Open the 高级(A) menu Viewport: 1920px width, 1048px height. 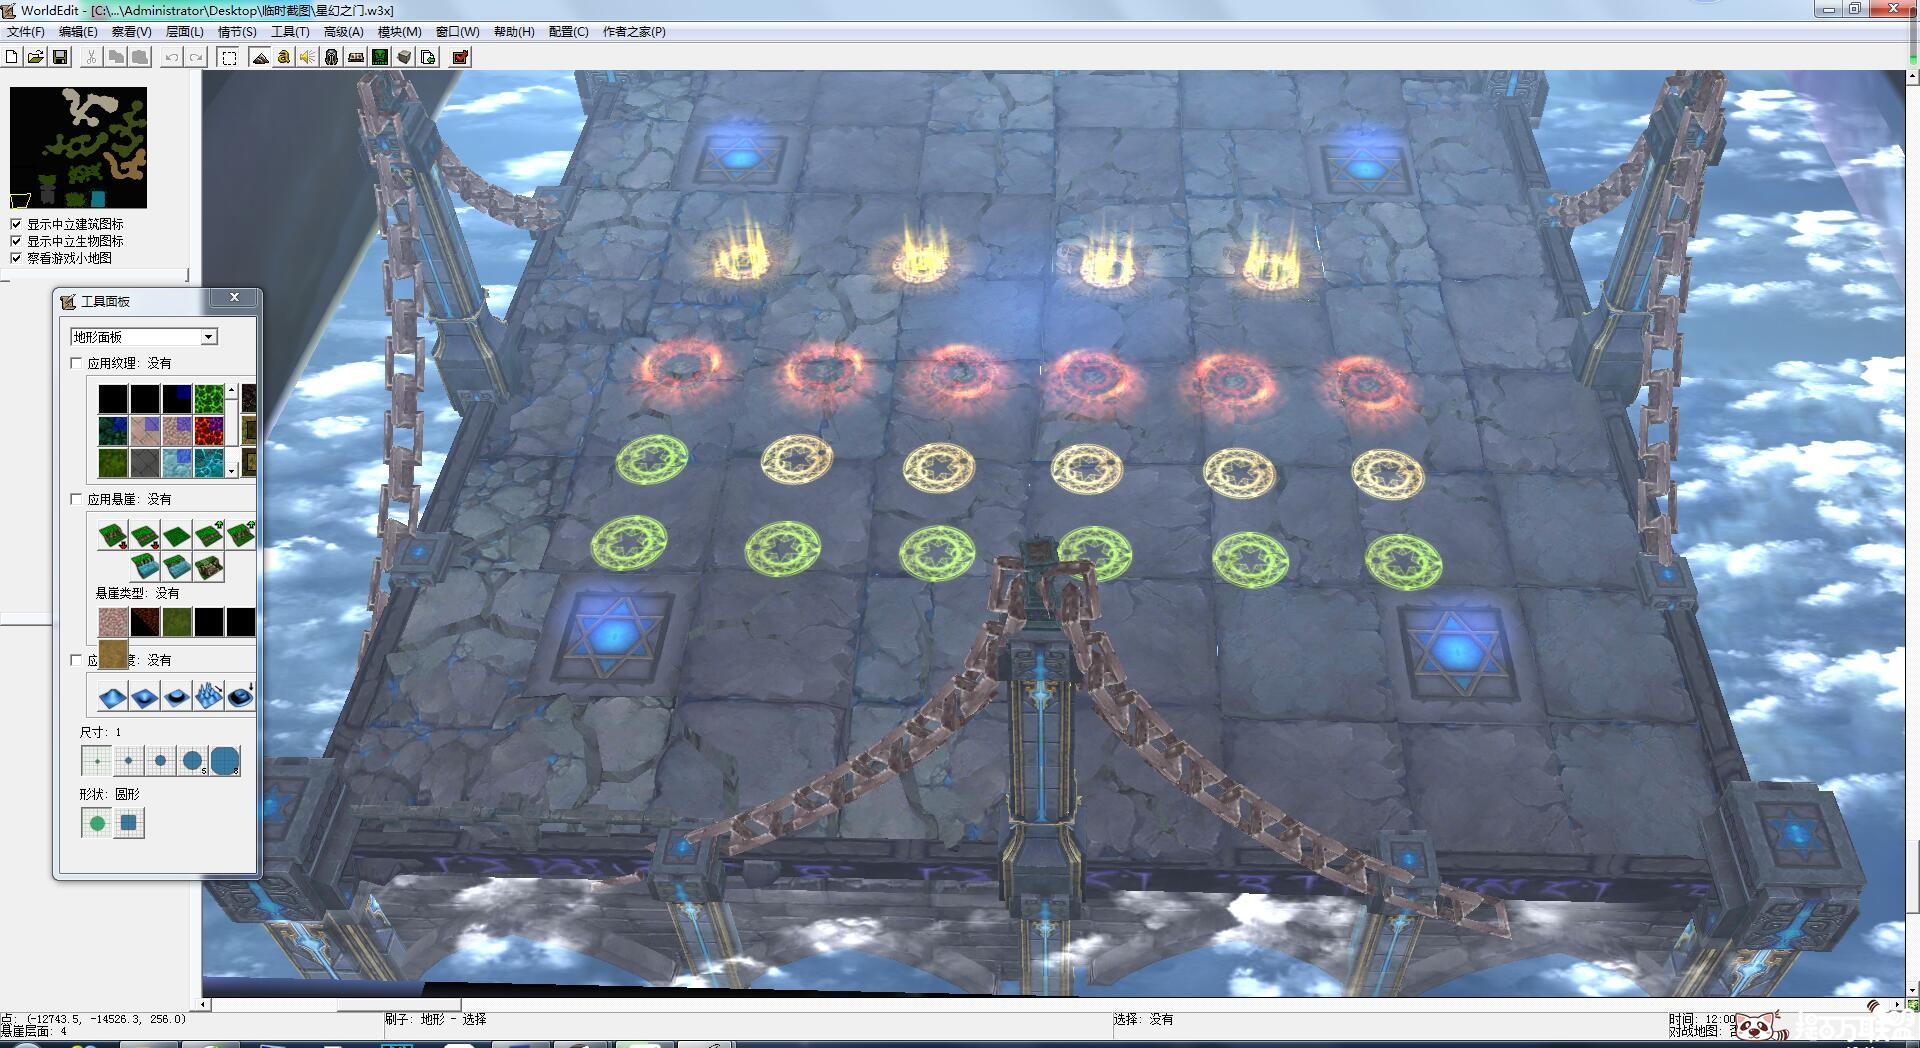coord(343,32)
